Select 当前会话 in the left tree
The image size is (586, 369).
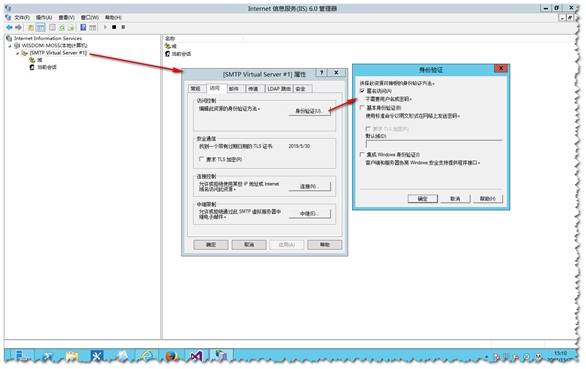tap(47, 68)
